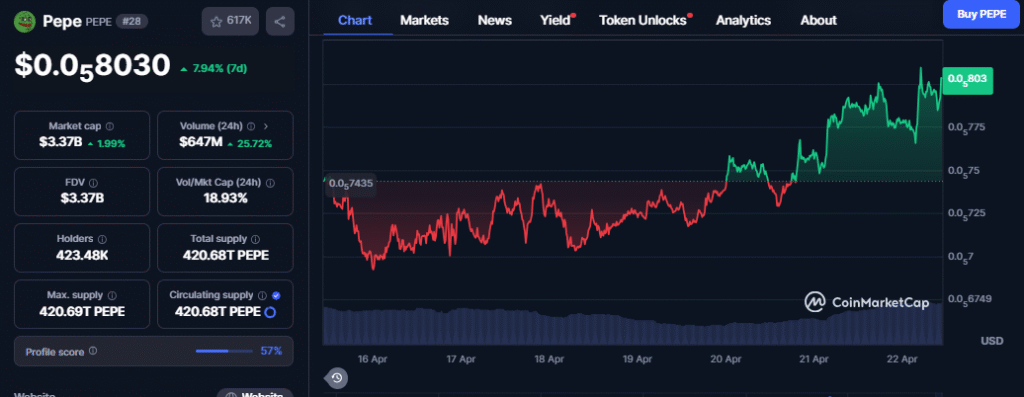1024x397 pixels.
Task: Open Vol/Mkt Cap (24h) info icon
Action: (270, 183)
